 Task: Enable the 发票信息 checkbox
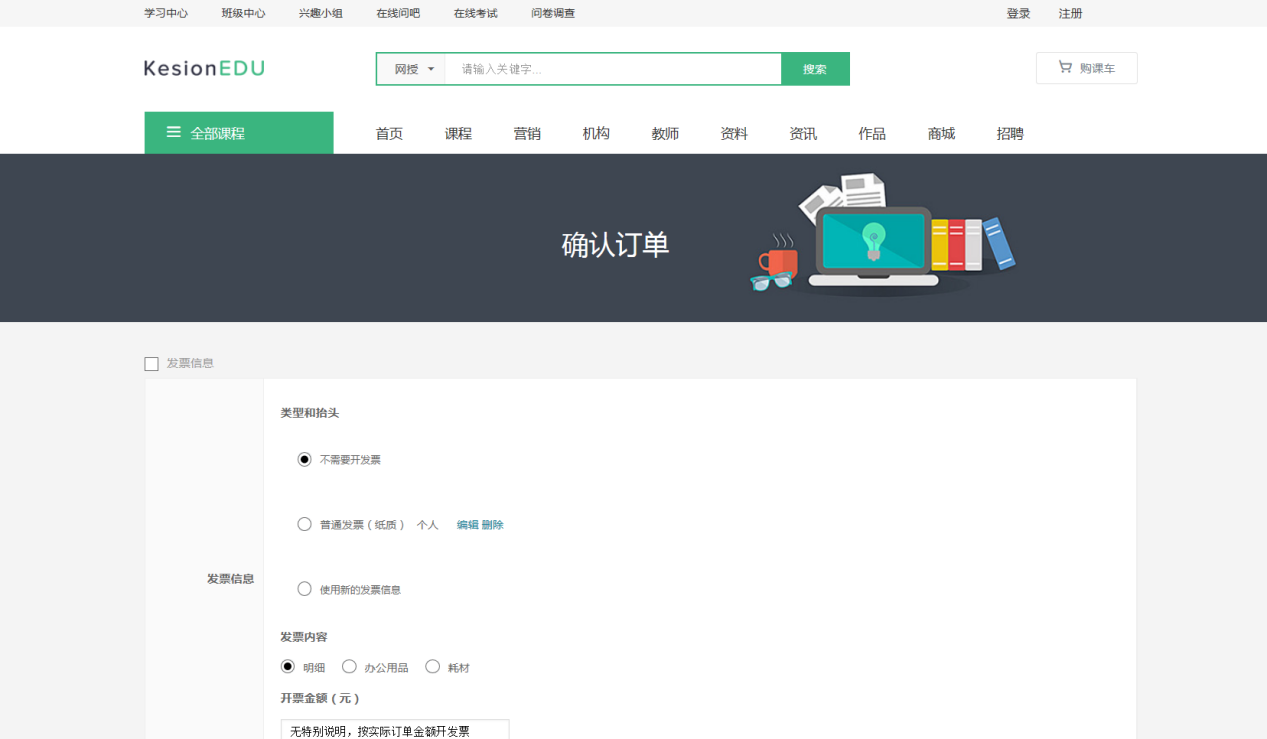coord(151,363)
